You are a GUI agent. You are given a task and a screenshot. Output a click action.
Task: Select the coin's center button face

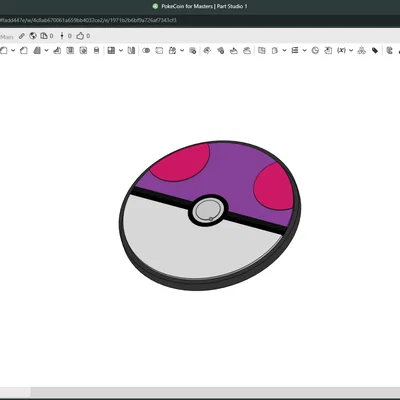(x=208, y=211)
